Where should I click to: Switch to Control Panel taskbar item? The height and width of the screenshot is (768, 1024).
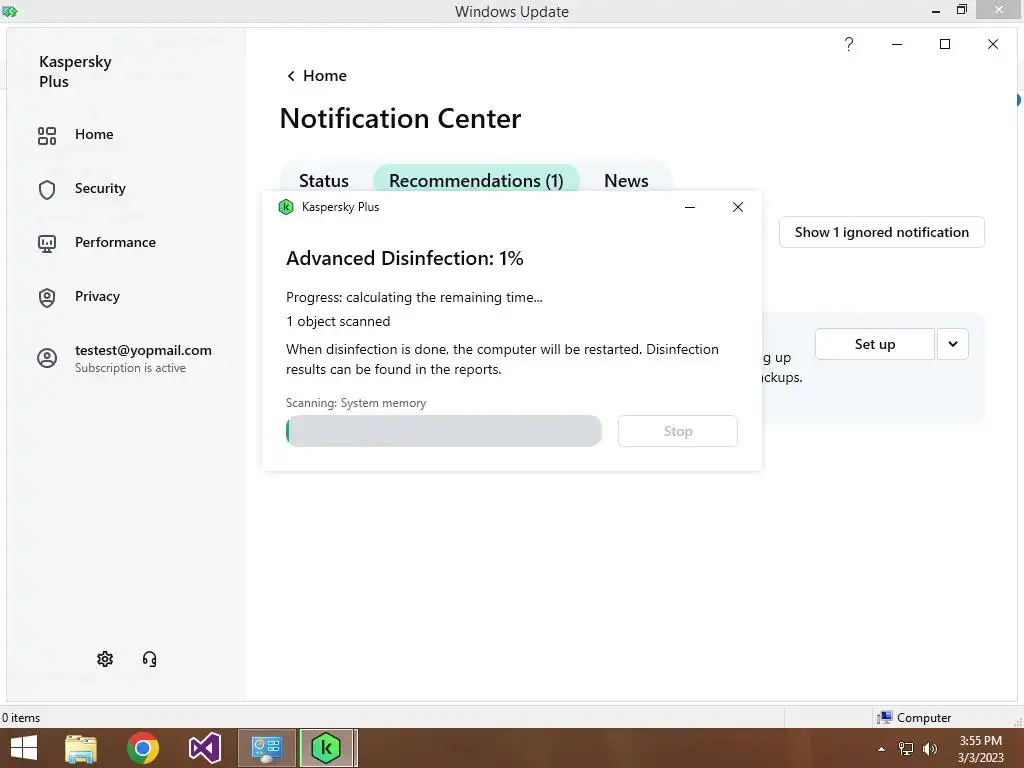click(x=266, y=748)
